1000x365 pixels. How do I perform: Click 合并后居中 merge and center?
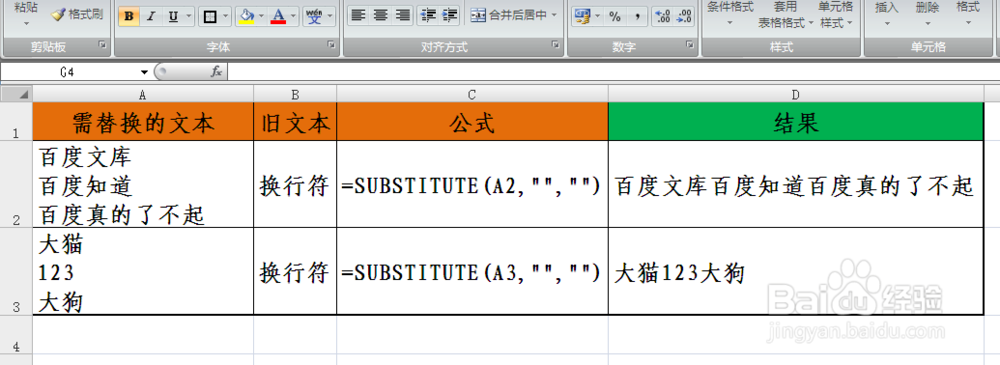click(x=508, y=15)
